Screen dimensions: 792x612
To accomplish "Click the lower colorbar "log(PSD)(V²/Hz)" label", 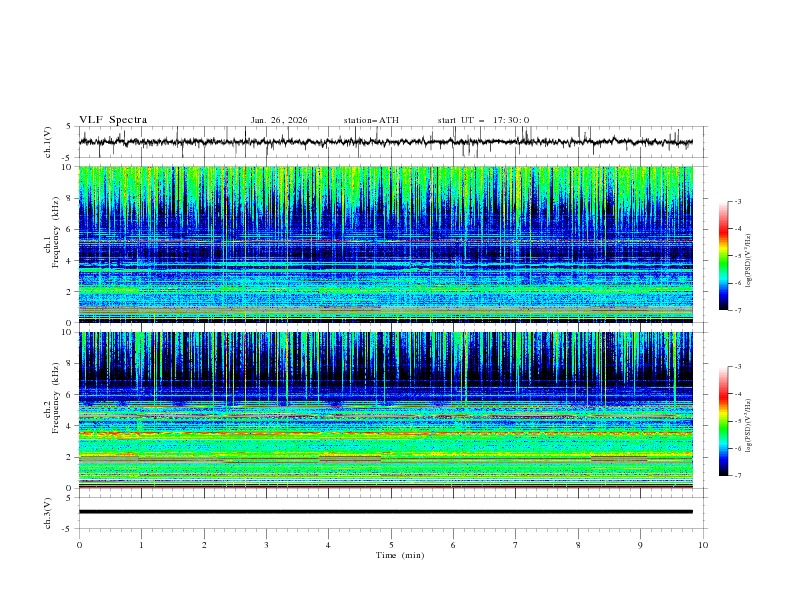I will tap(748, 425).
